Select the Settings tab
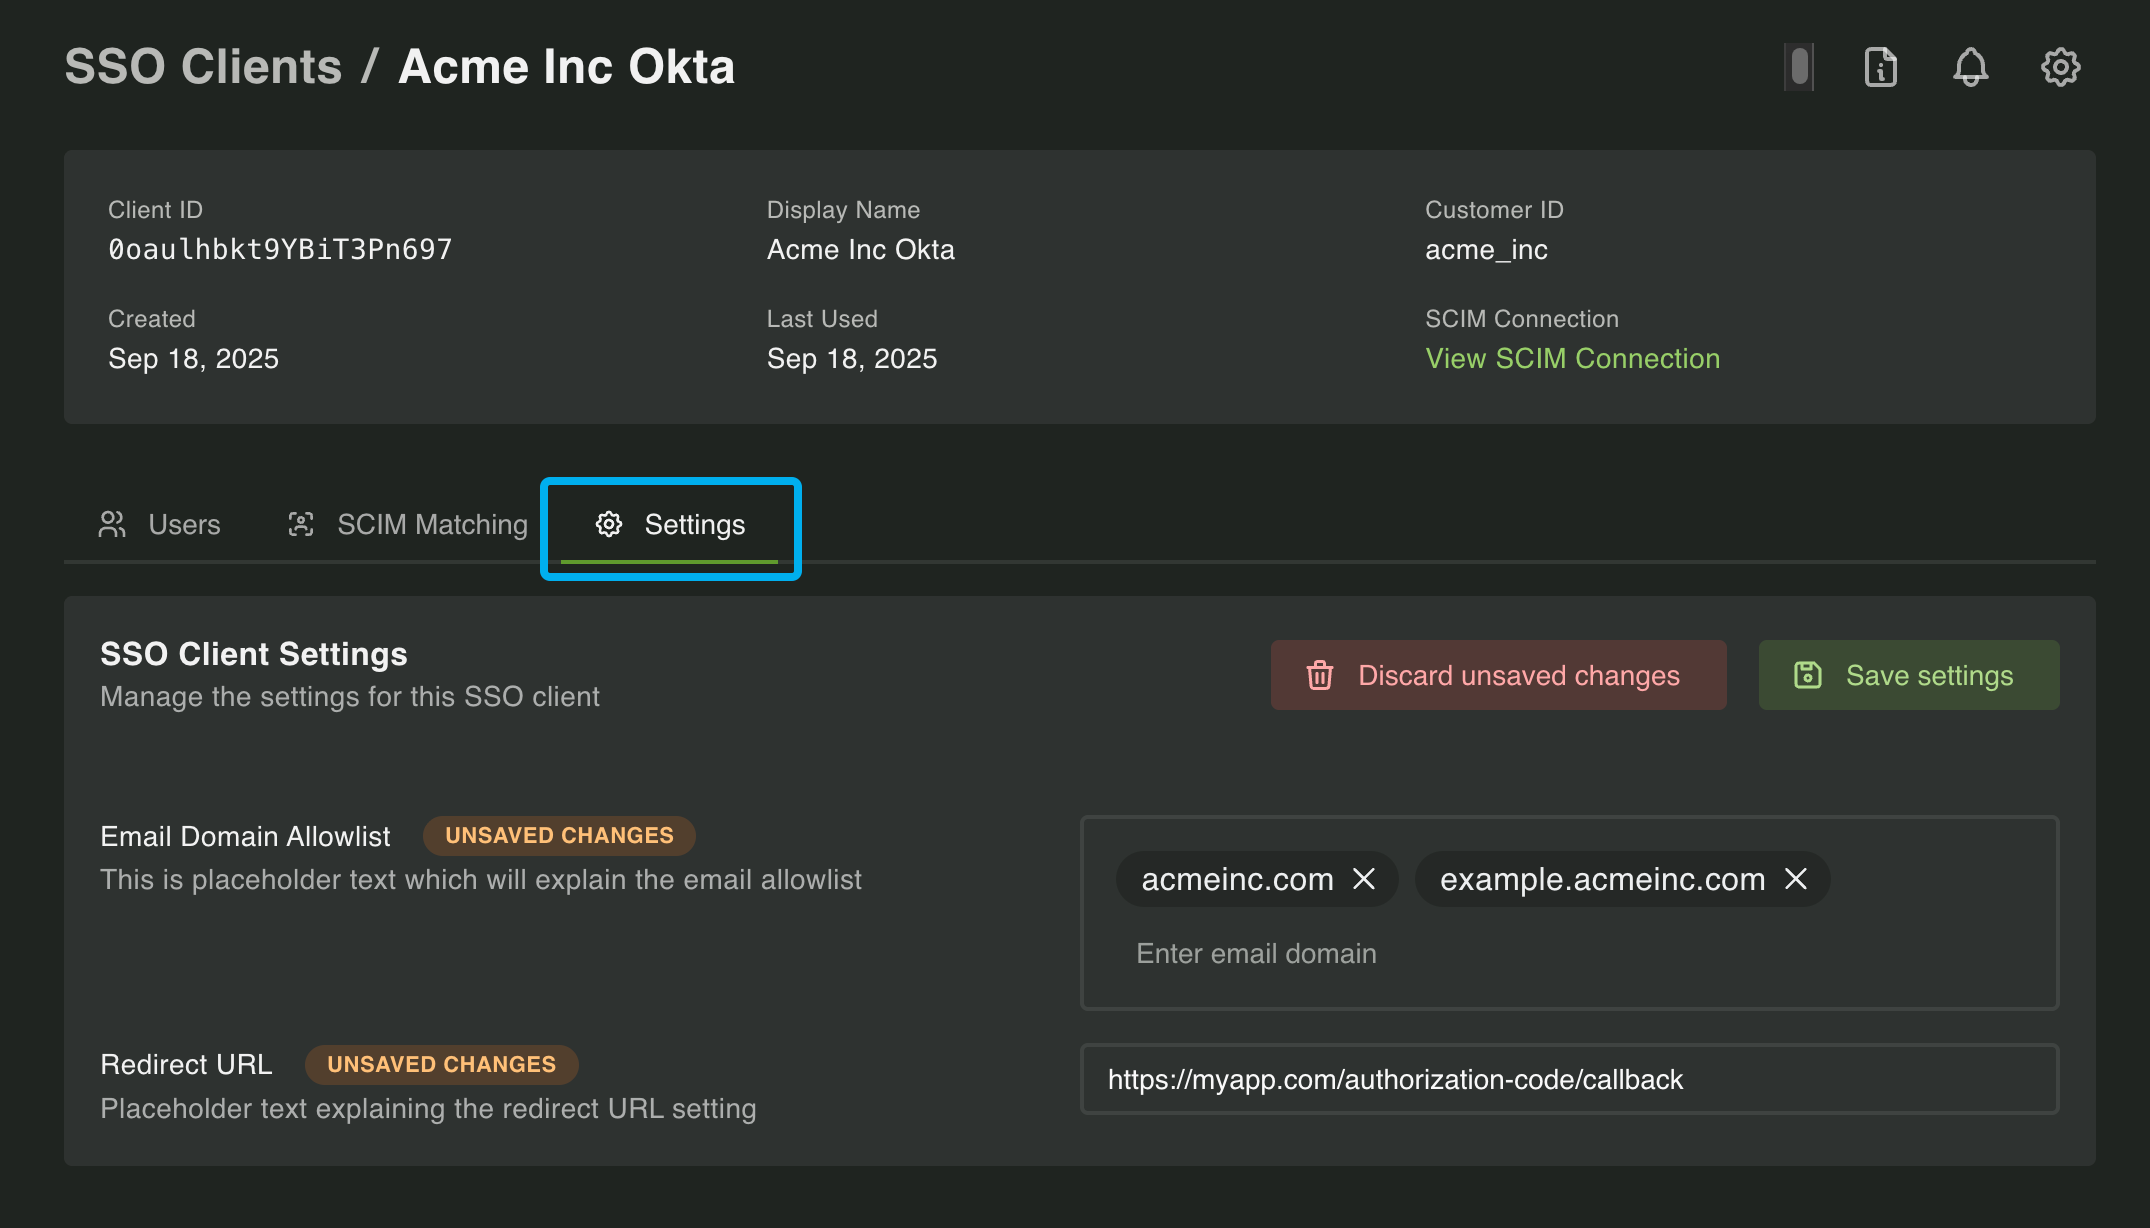Viewport: 2150px width, 1228px height. (694, 524)
